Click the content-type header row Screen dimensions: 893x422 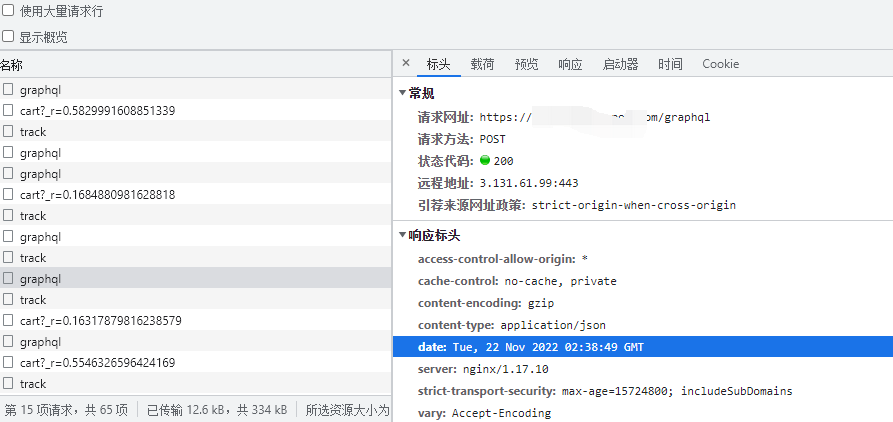(512, 325)
